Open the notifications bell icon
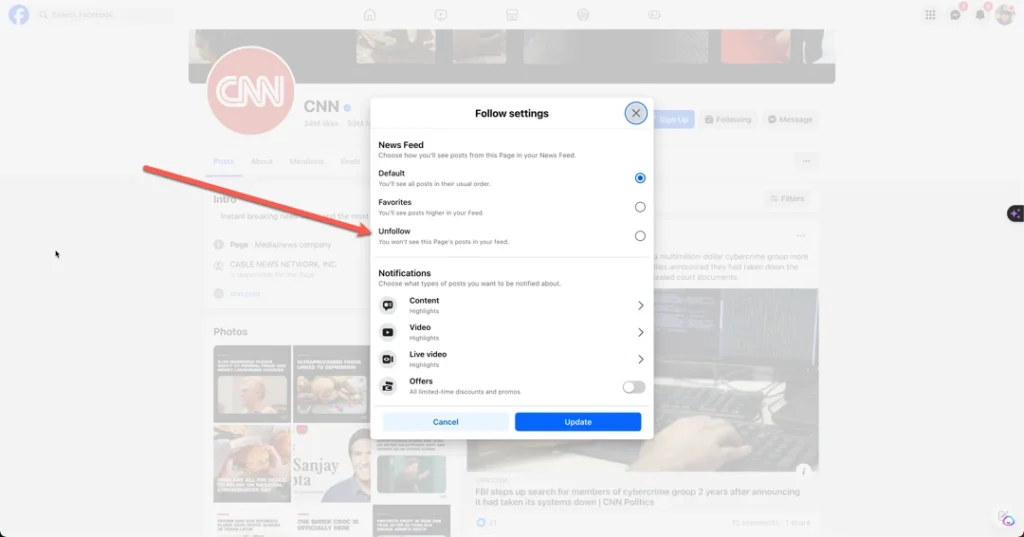This screenshot has height=537, width=1024. pyautogui.click(x=980, y=14)
